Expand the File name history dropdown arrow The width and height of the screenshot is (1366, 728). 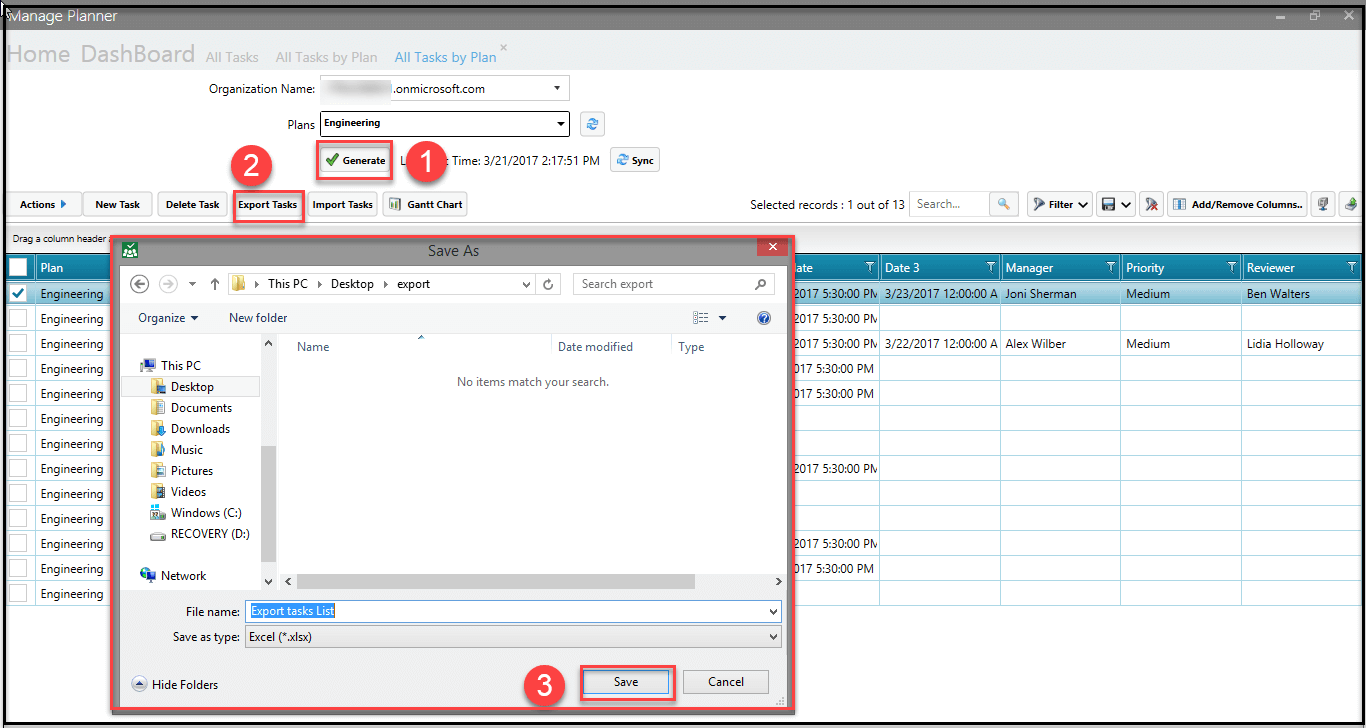pos(773,611)
